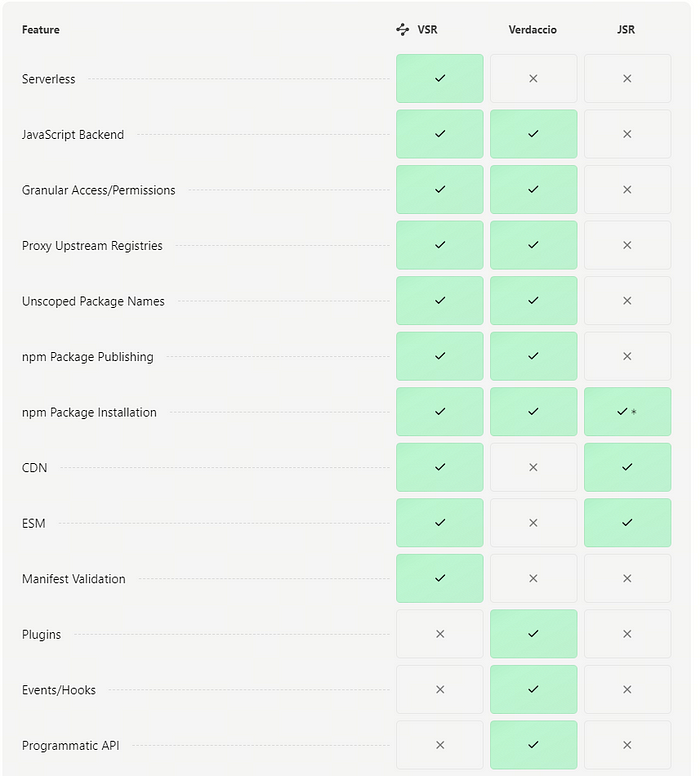
Task: Click the npm Package Publishing row label
Action: point(88,357)
